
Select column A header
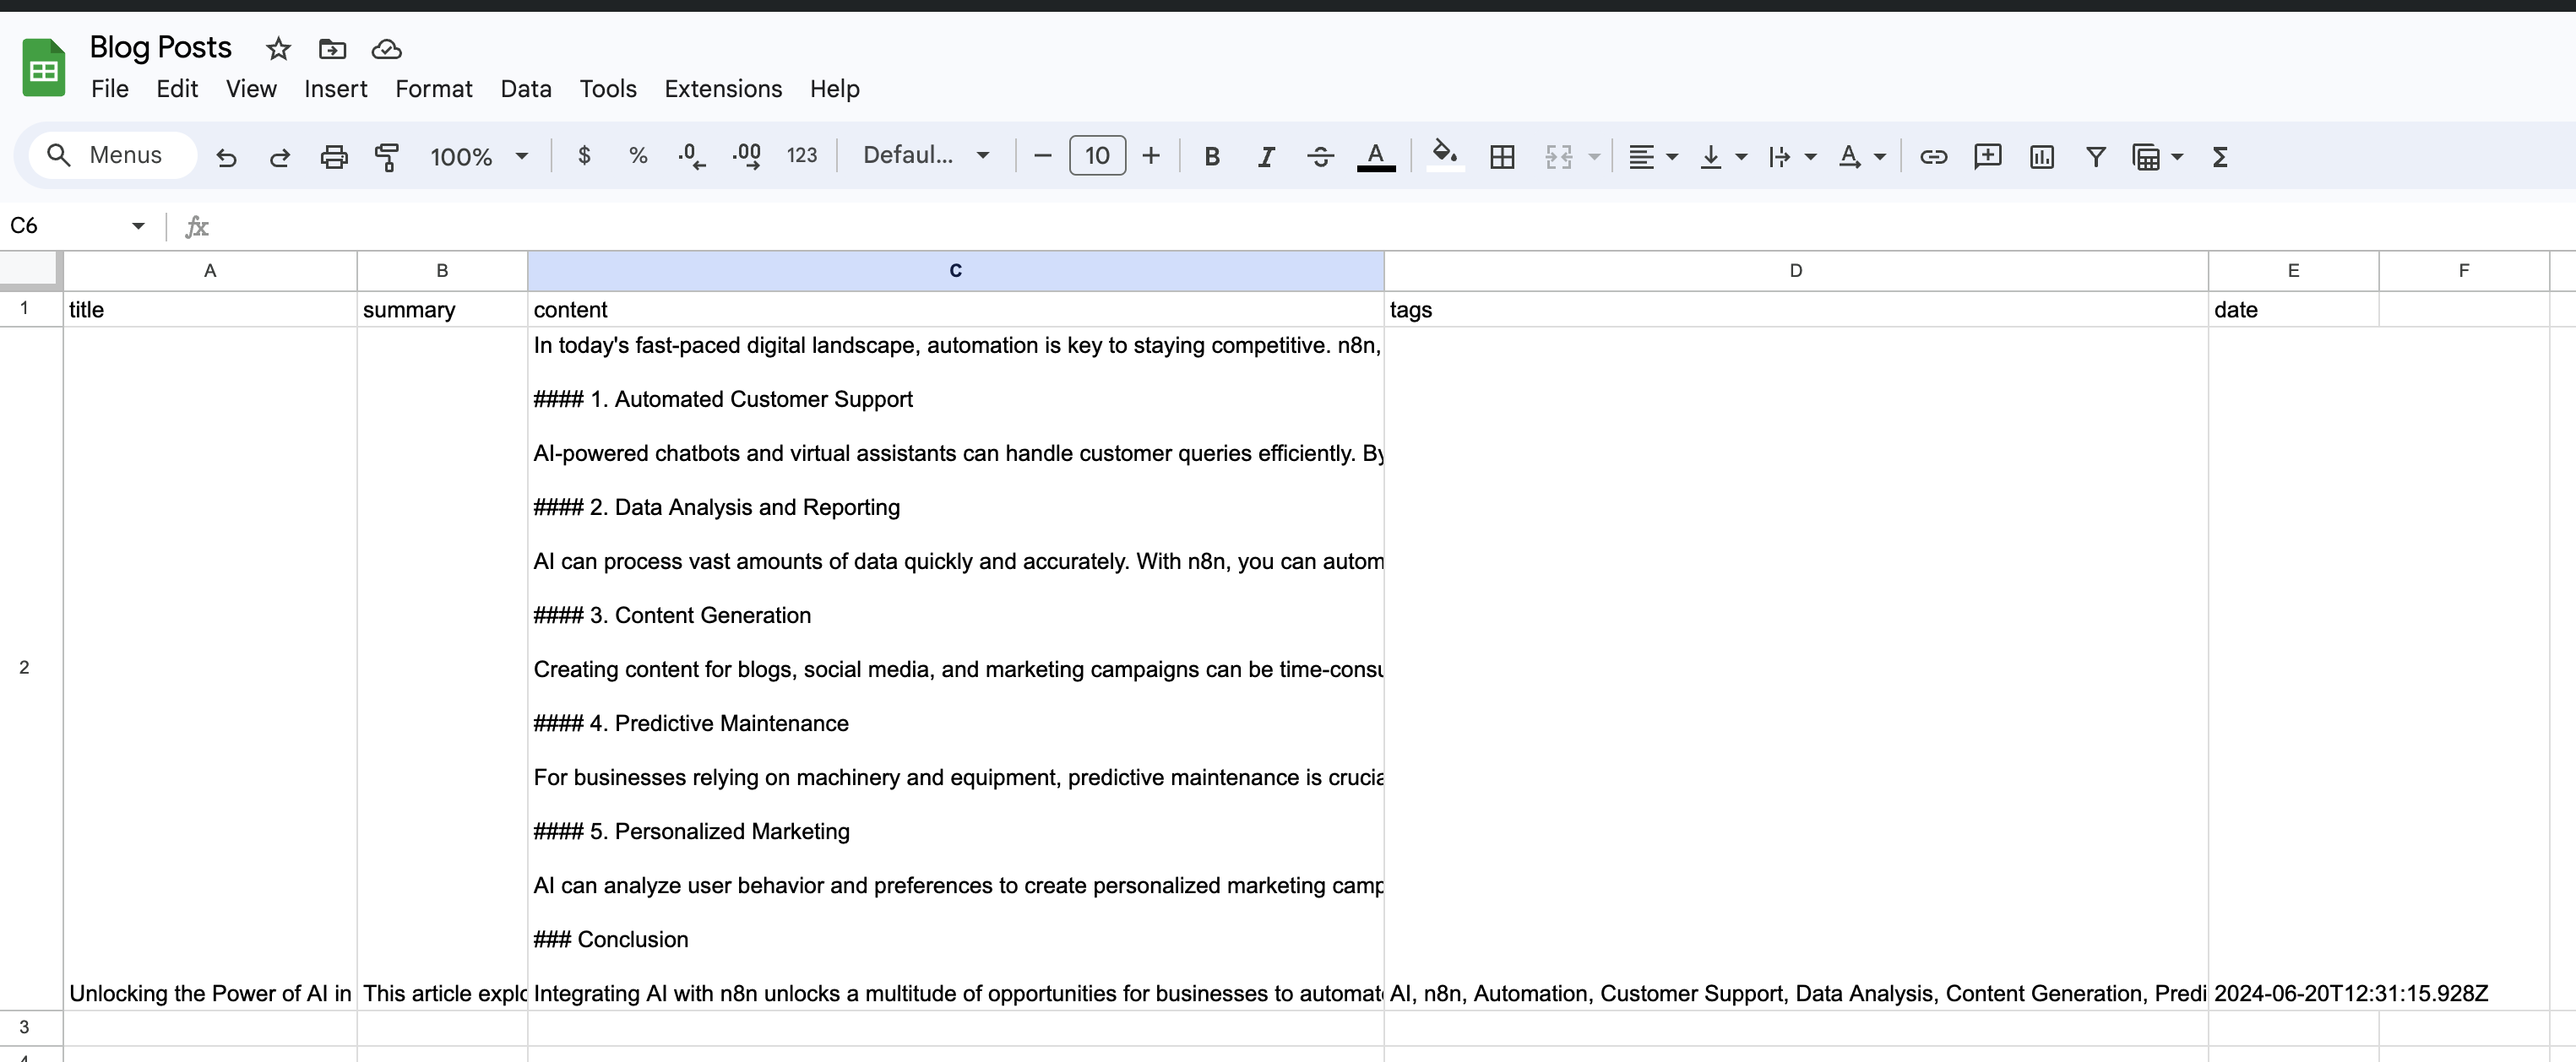coord(210,271)
